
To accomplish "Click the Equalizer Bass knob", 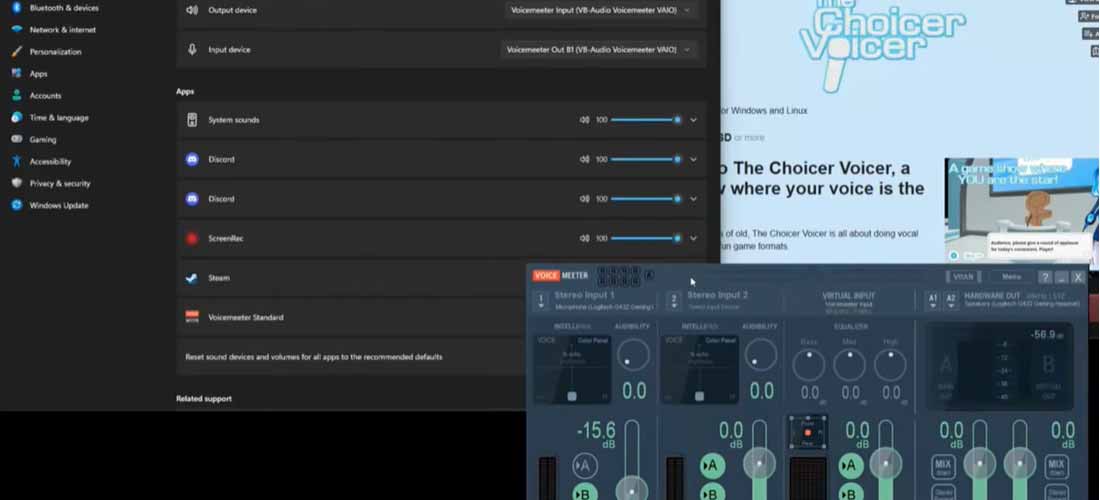I will (809, 365).
